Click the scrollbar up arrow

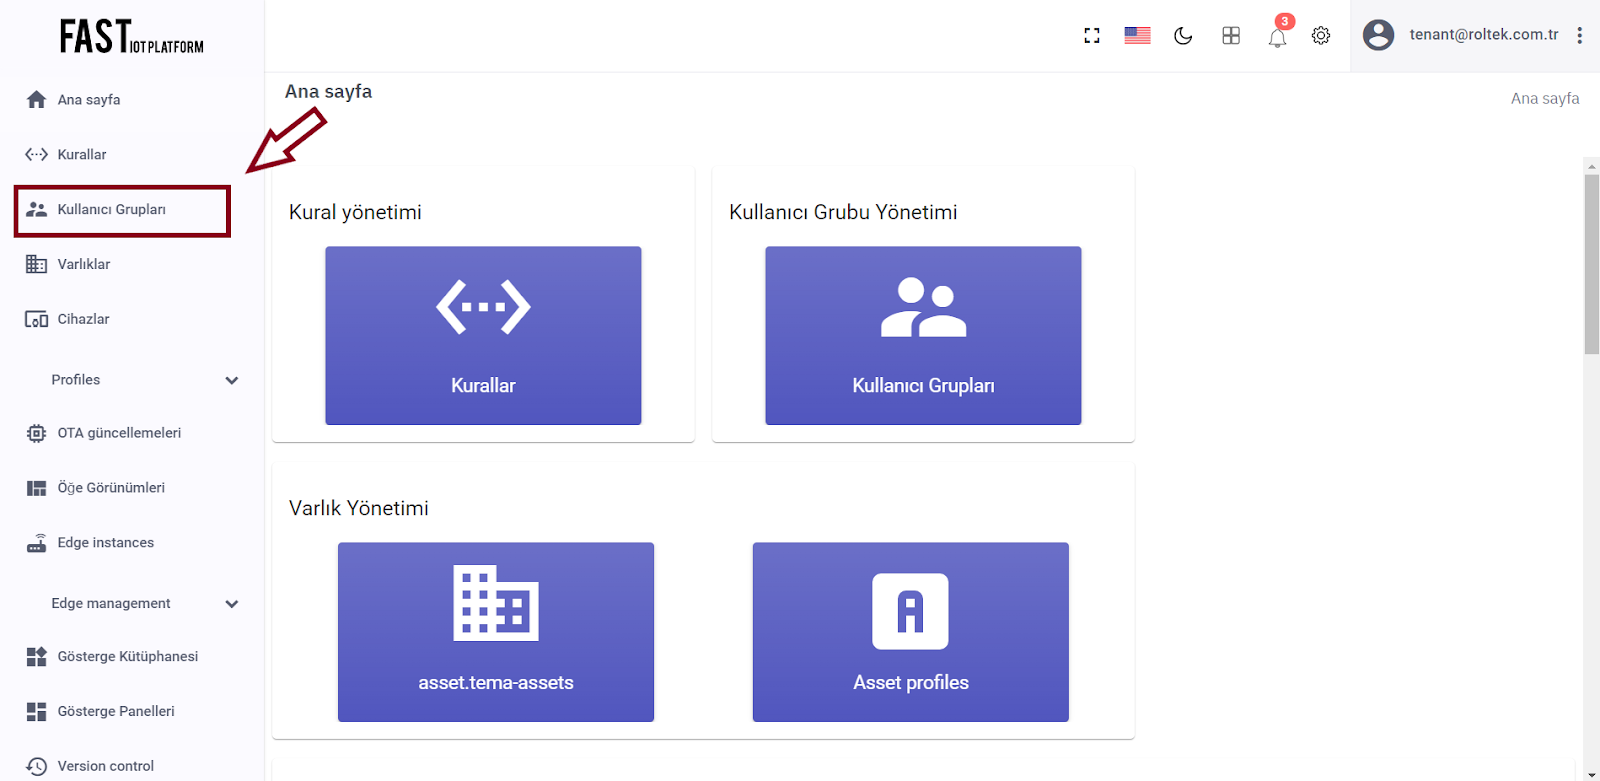pos(1592,165)
